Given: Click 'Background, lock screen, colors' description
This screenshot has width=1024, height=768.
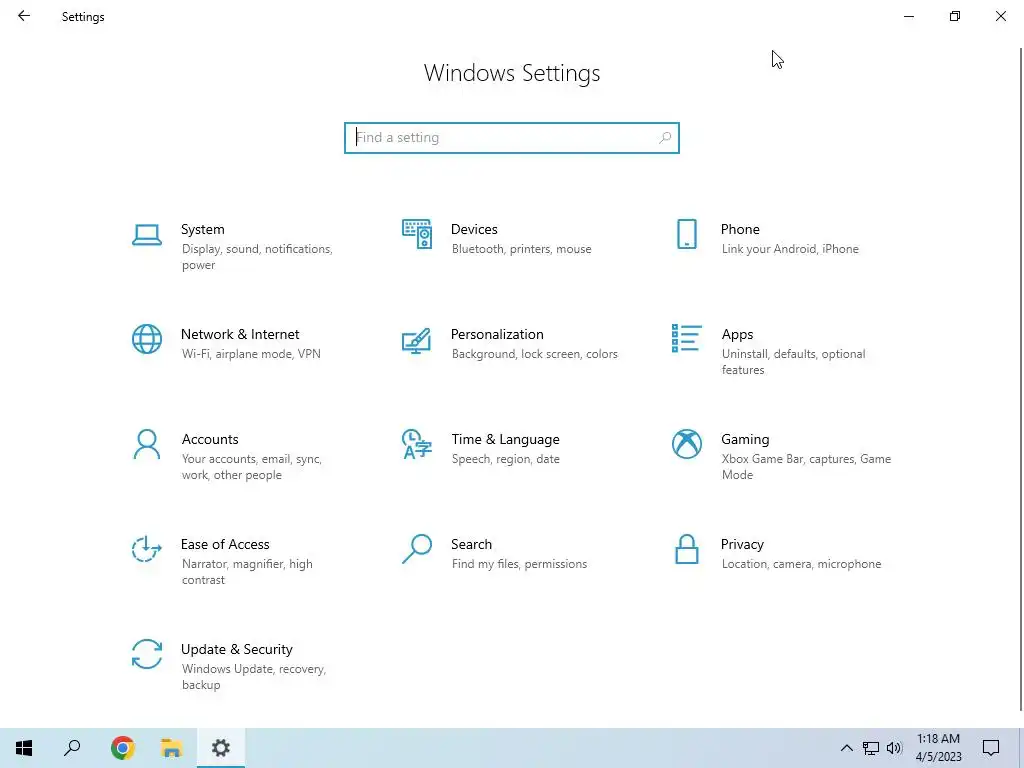Looking at the screenshot, I should coord(534,354).
